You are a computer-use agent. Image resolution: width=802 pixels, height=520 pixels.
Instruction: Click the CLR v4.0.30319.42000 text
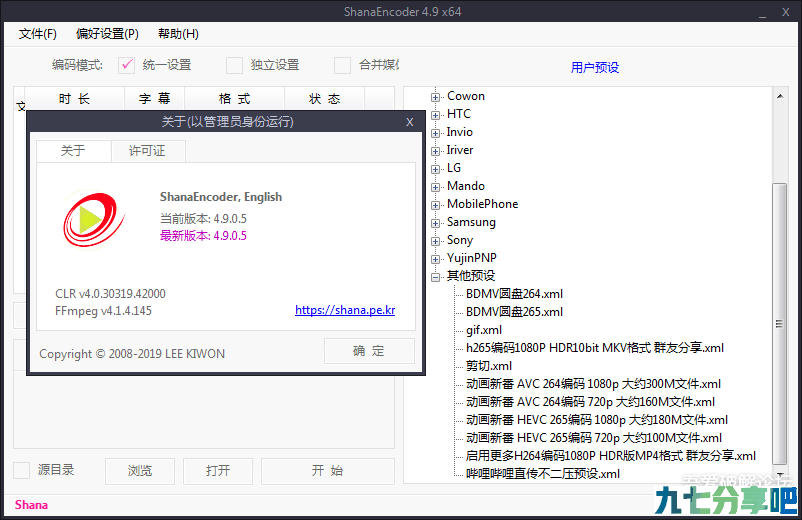coord(110,294)
